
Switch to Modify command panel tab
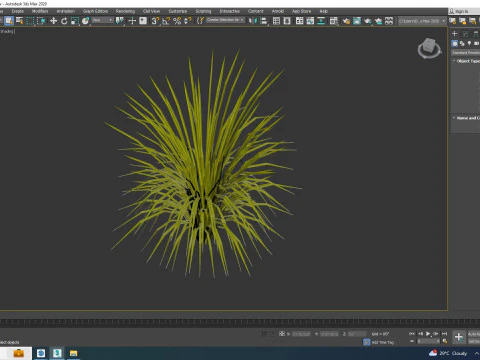466,33
